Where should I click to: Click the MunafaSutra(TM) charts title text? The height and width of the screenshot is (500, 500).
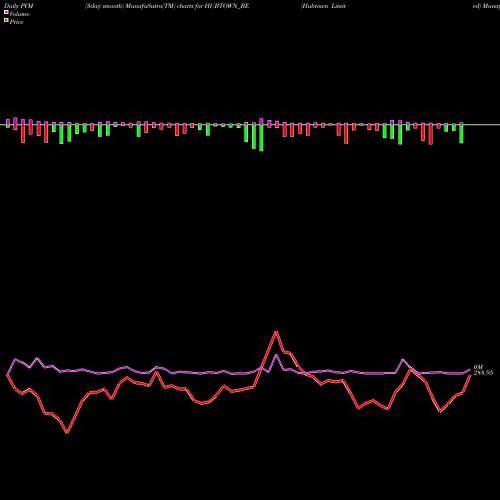click(167, 6)
